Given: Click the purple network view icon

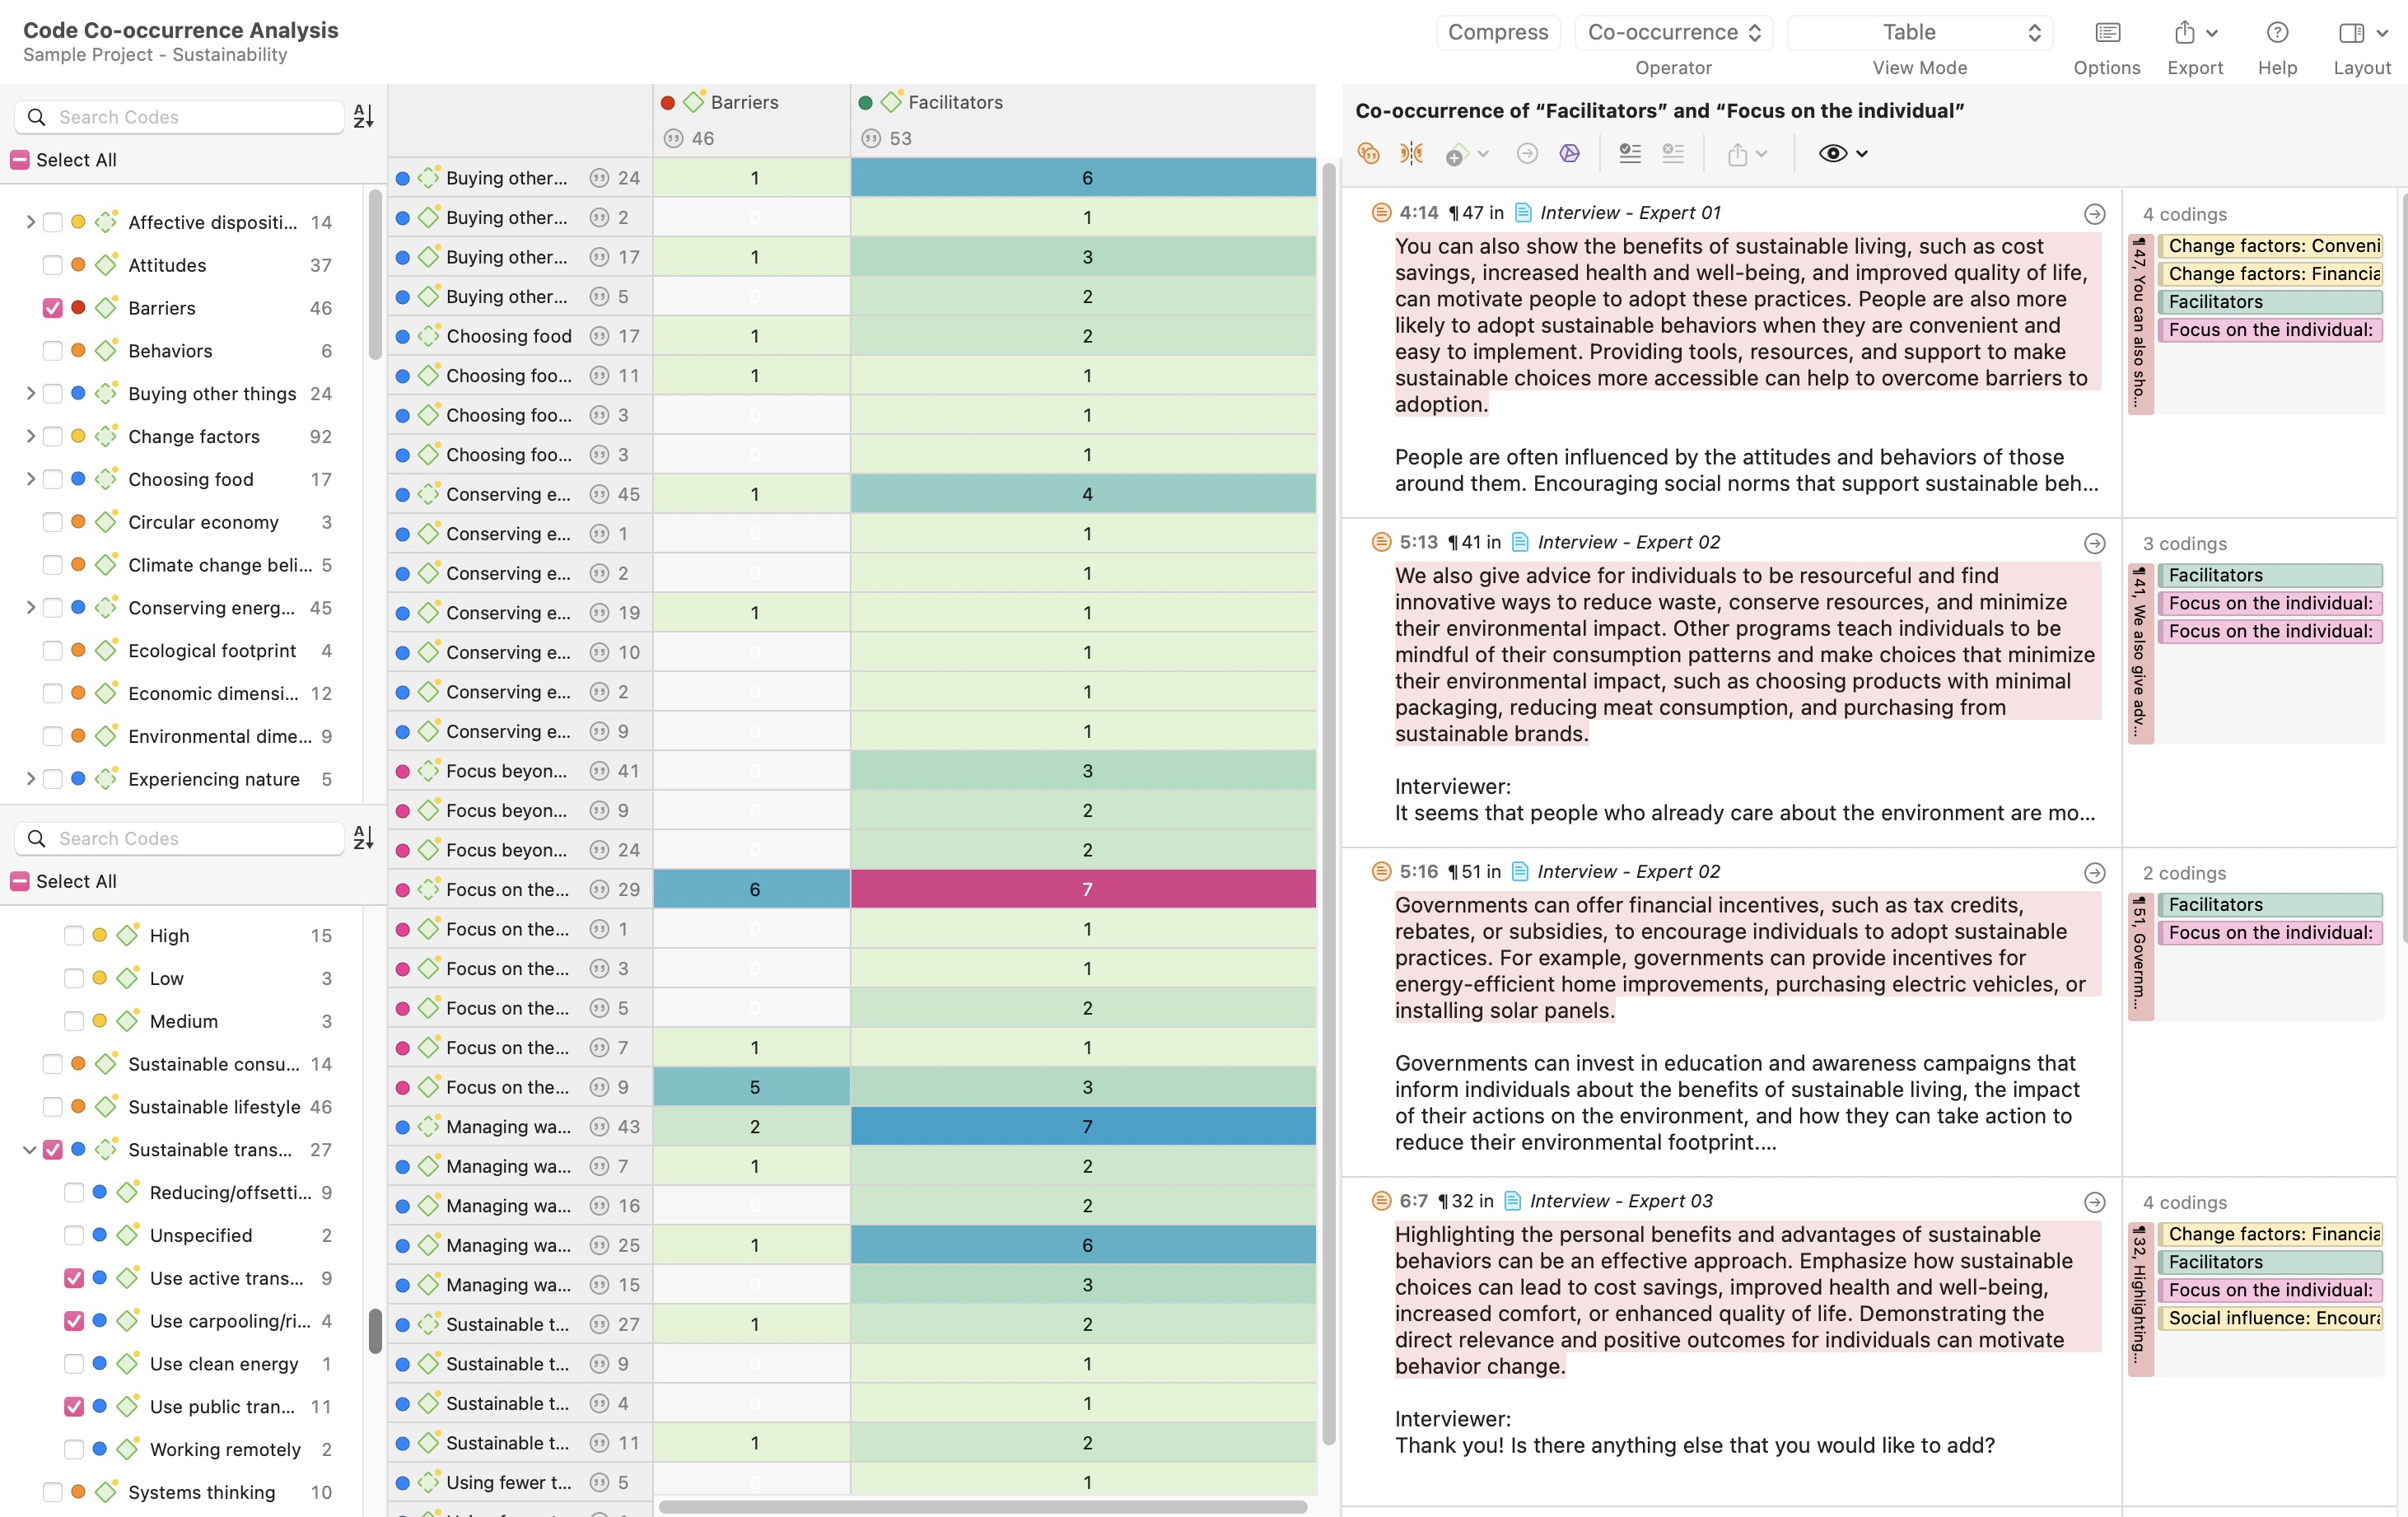Looking at the screenshot, I should [1569, 153].
